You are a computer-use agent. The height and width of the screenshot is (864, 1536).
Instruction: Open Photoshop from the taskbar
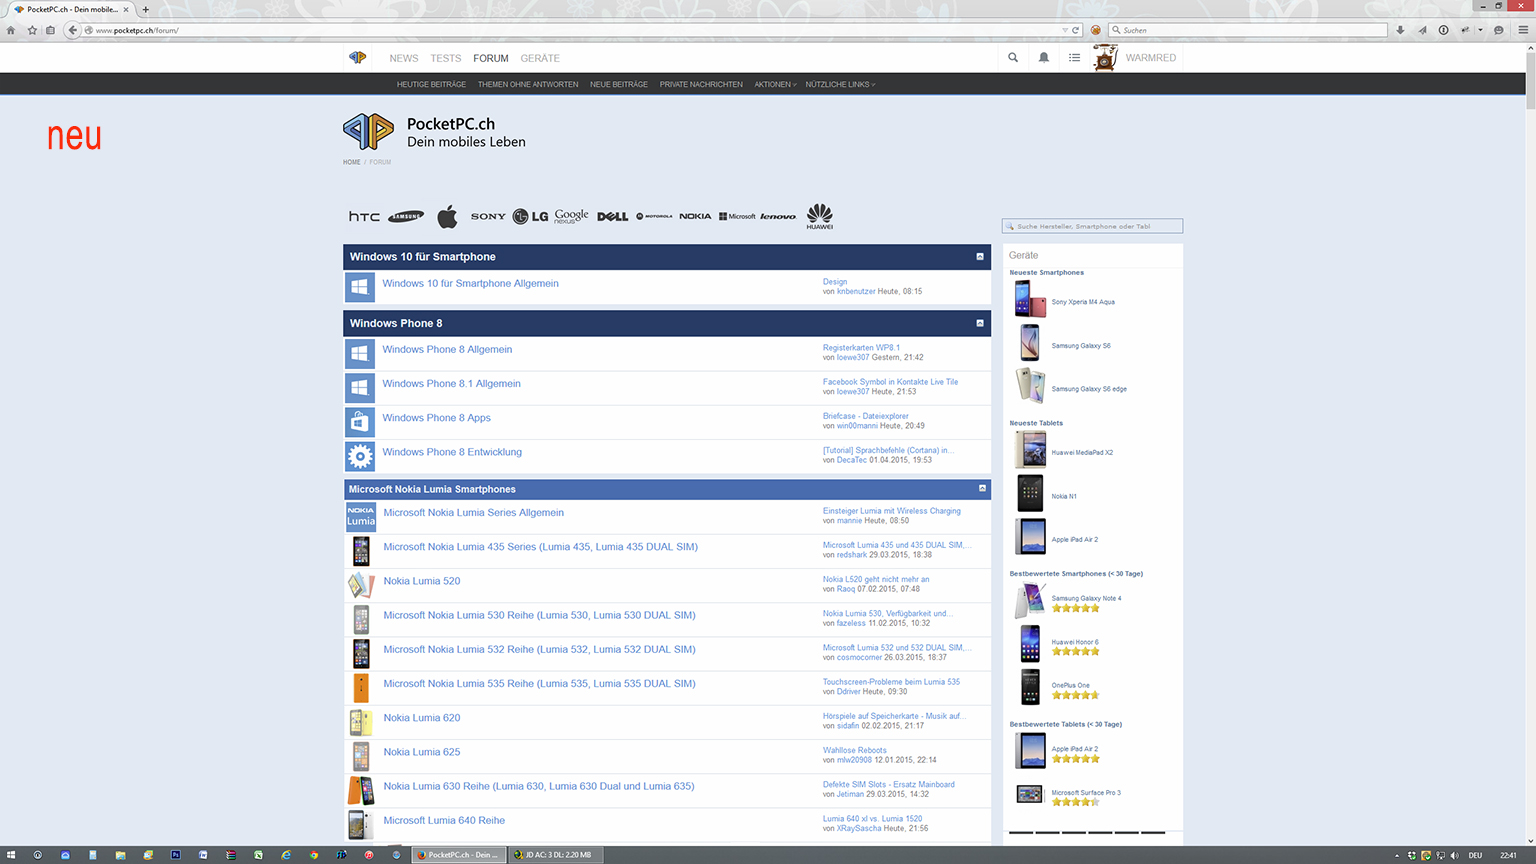[176, 855]
